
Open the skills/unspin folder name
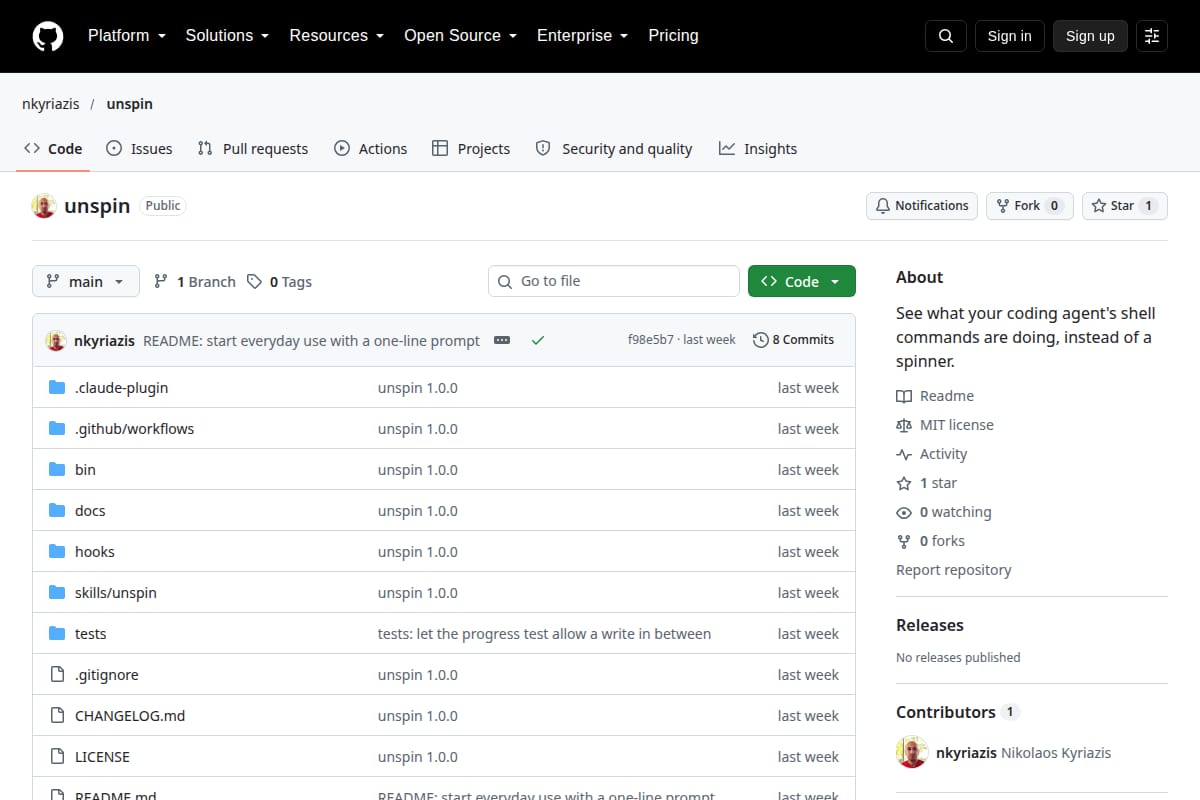pyautogui.click(x=116, y=593)
